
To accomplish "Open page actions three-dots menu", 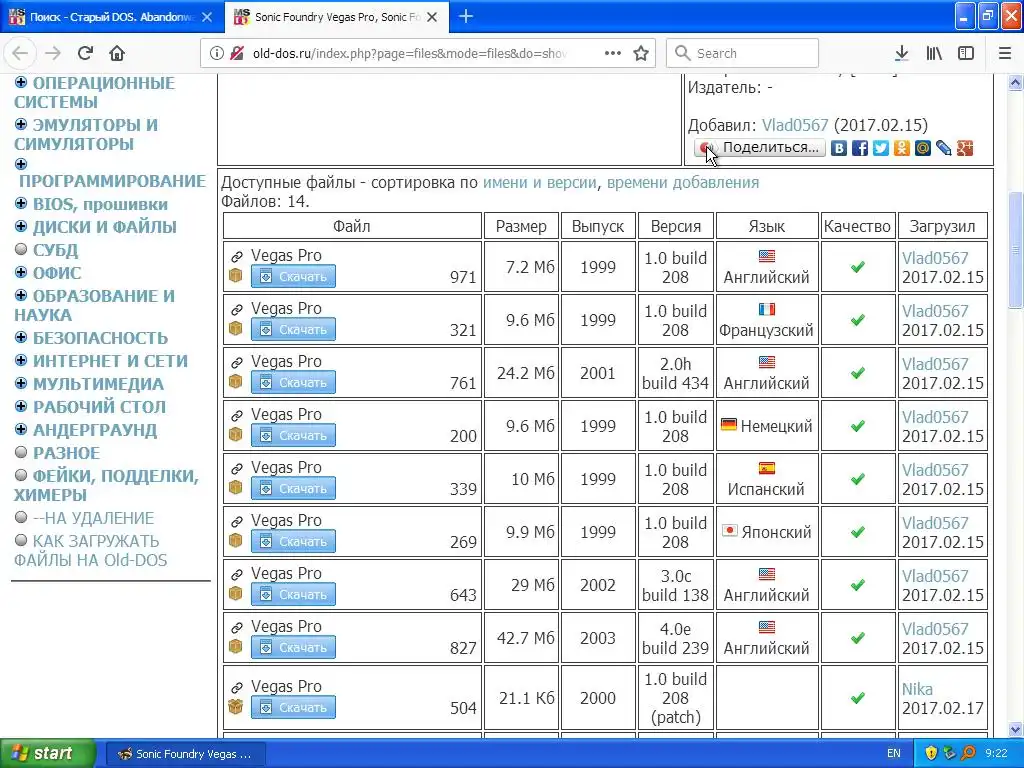I will click(613, 53).
